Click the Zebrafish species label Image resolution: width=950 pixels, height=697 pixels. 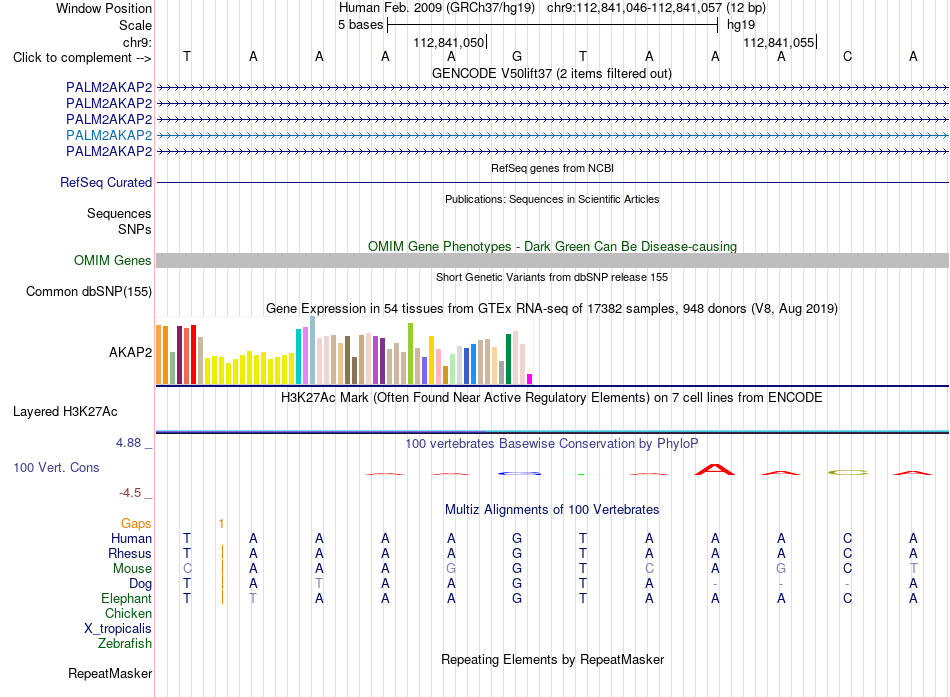click(x=125, y=643)
